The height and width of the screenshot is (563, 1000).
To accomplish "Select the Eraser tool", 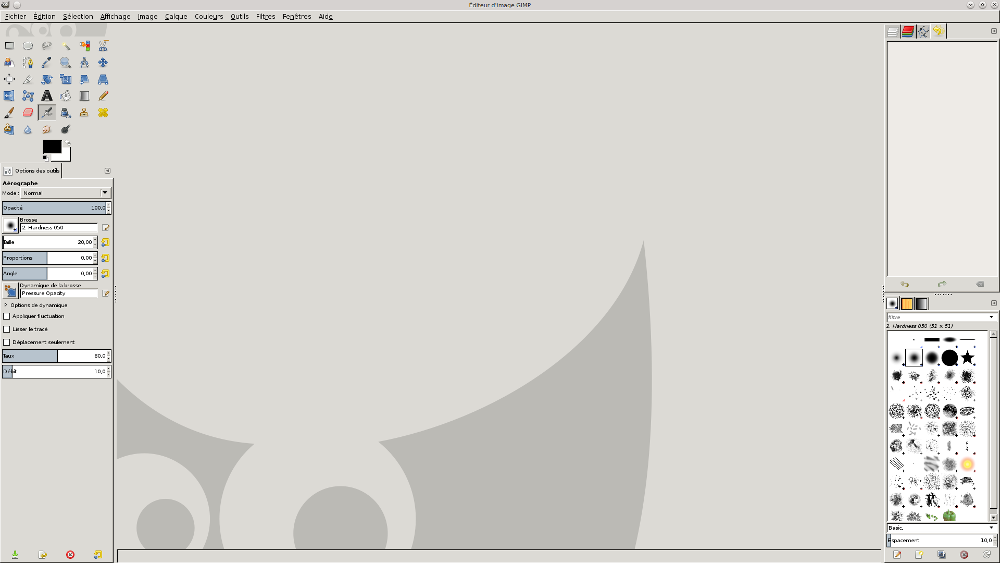I will pyautogui.click(x=28, y=112).
